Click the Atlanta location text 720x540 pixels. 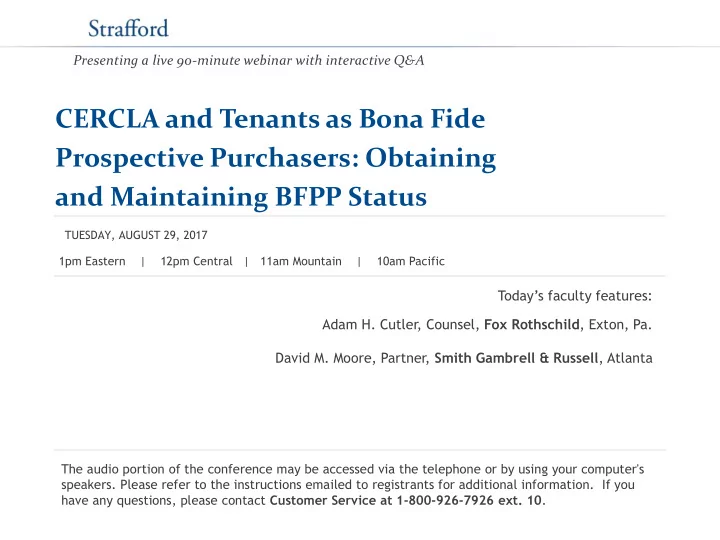(x=630, y=358)
